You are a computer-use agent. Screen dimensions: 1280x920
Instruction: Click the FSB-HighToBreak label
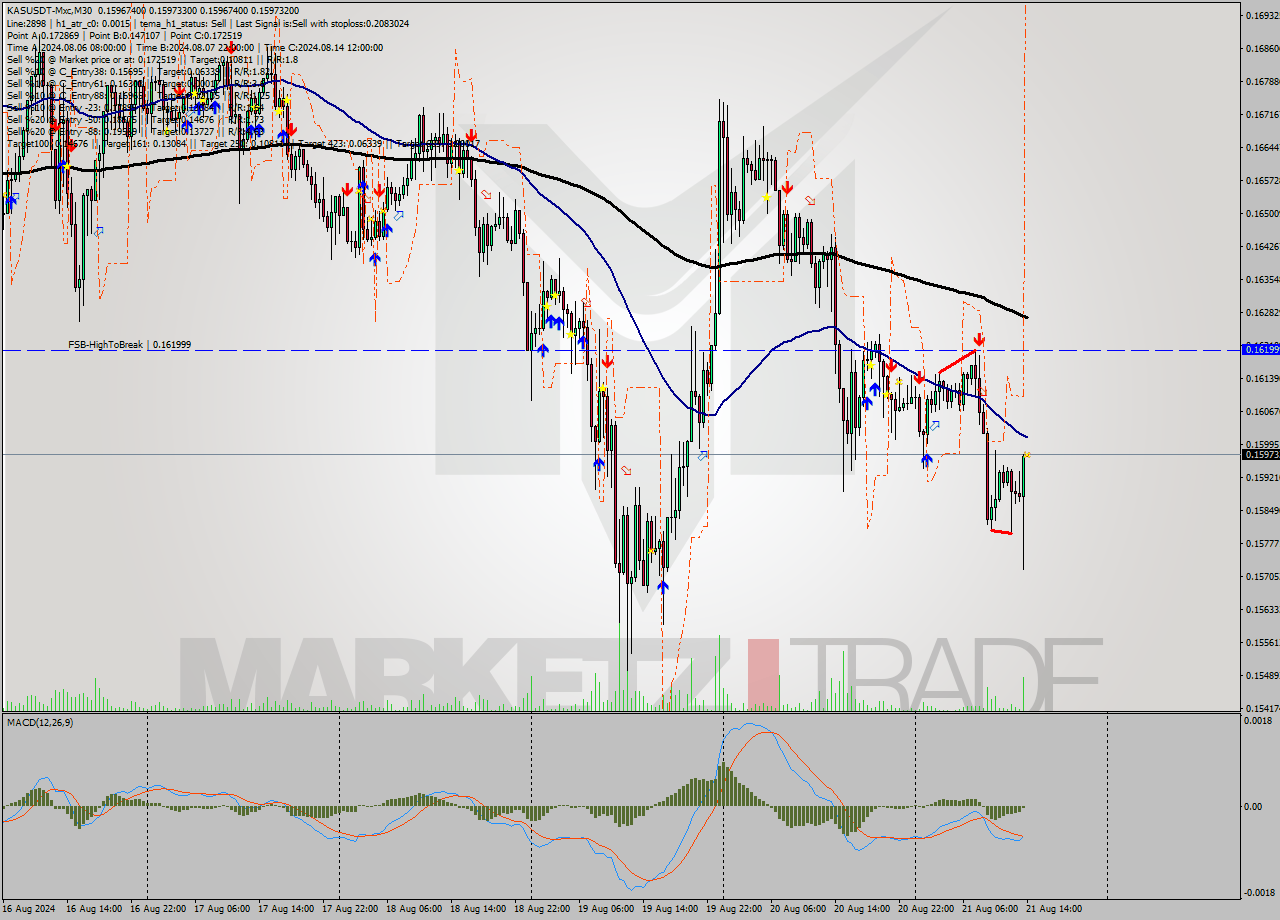[x=105, y=344]
